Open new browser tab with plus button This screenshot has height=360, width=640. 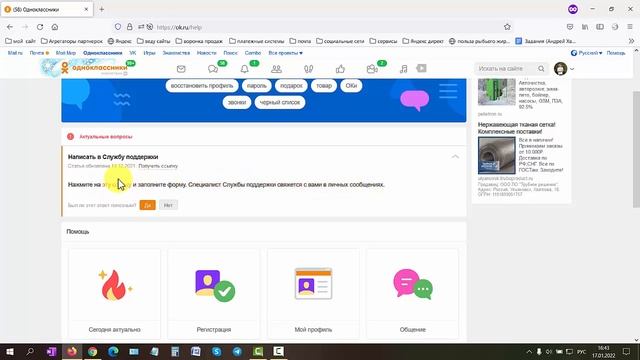pyautogui.click(x=102, y=9)
